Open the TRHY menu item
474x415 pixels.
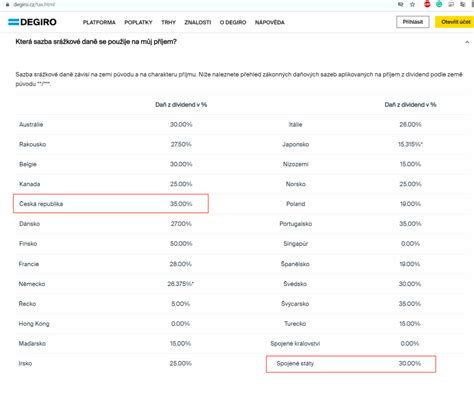(x=168, y=22)
